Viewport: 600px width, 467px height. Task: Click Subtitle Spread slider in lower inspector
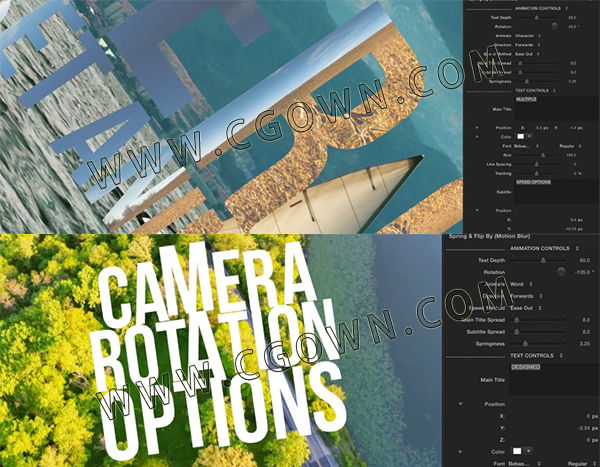pyautogui.click(x=538, y=331)
